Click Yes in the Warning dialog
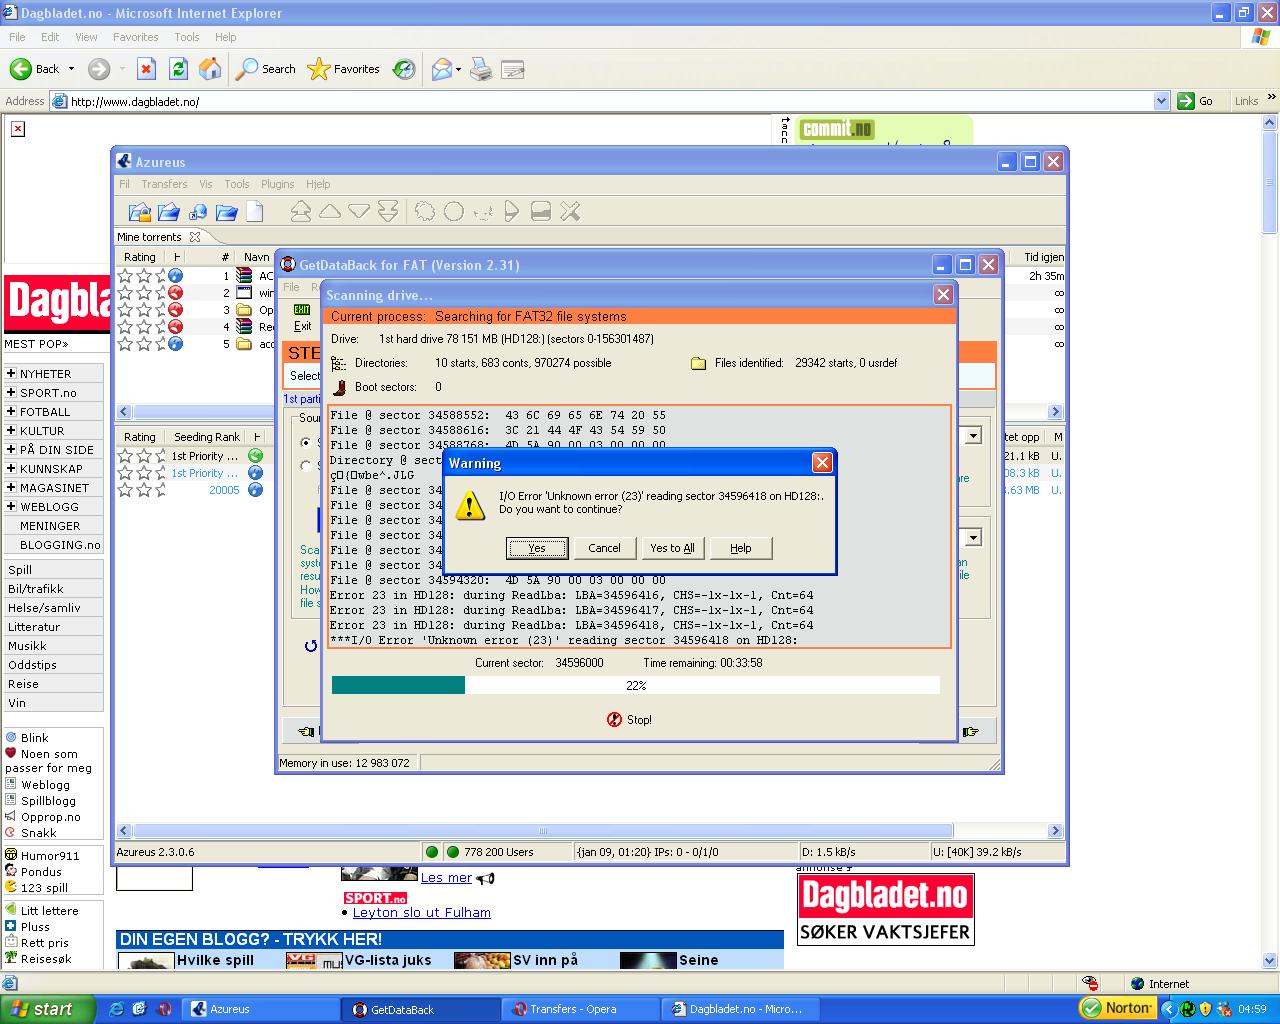The image size is (1280, 1024). pyautogui.click(x=537, y=548)
